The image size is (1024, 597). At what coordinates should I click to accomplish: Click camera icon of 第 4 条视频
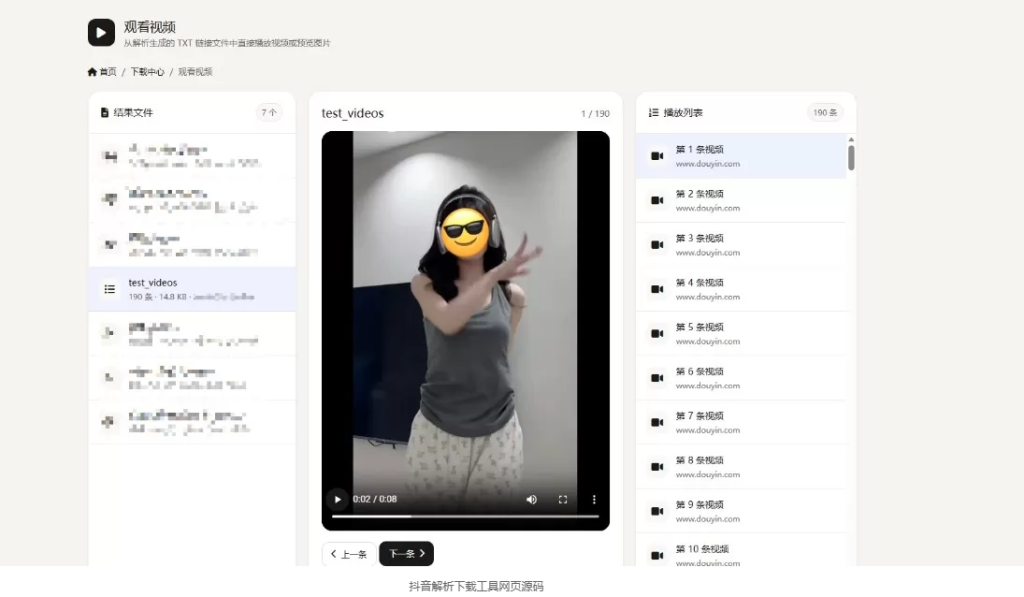[657, 289]
